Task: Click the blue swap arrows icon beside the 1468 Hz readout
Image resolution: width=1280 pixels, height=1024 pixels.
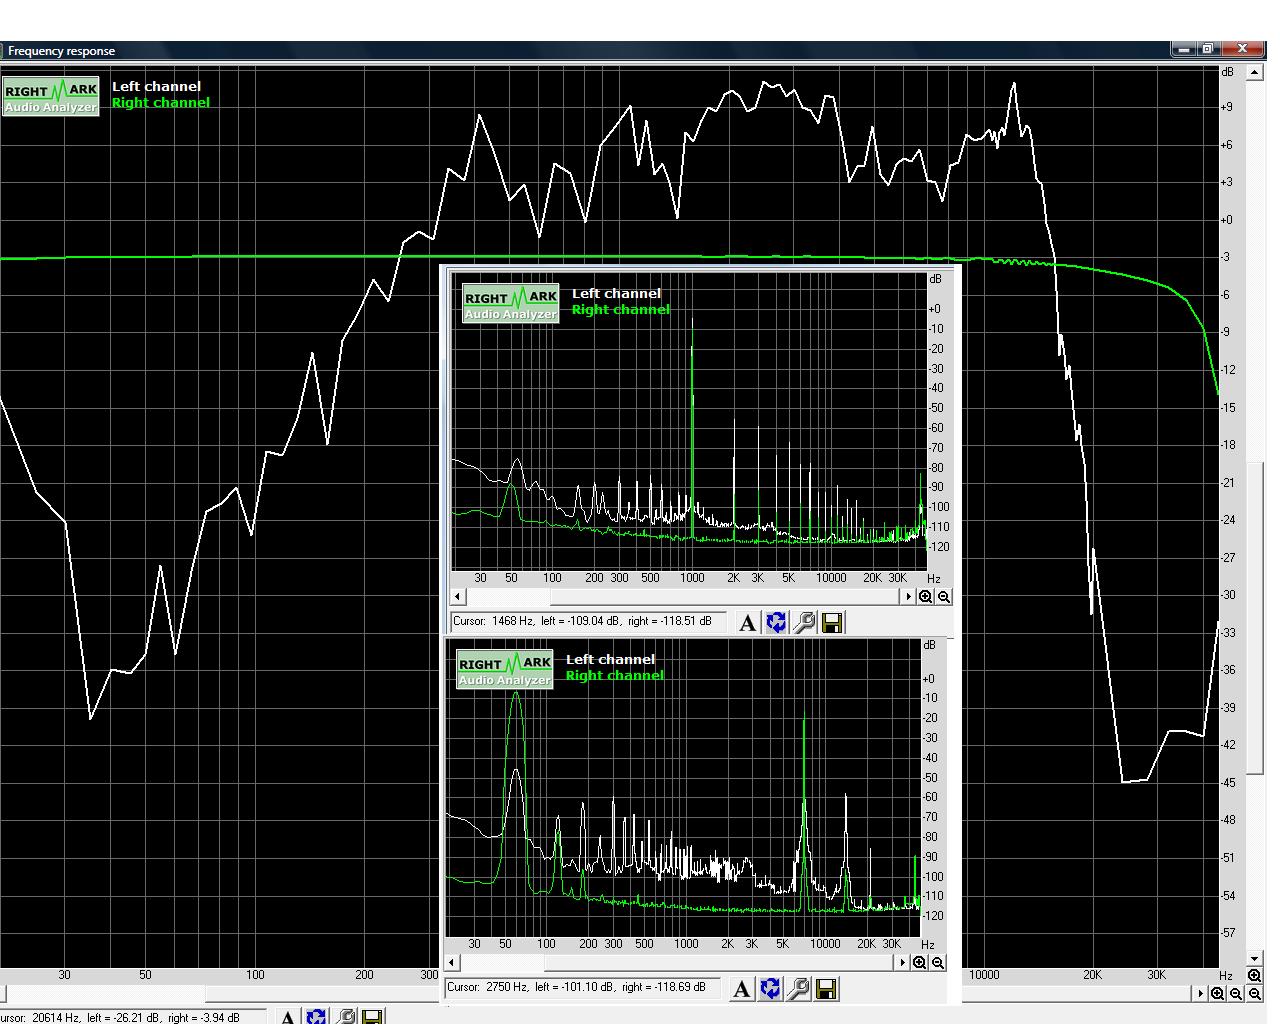Action: pos(775,623)
